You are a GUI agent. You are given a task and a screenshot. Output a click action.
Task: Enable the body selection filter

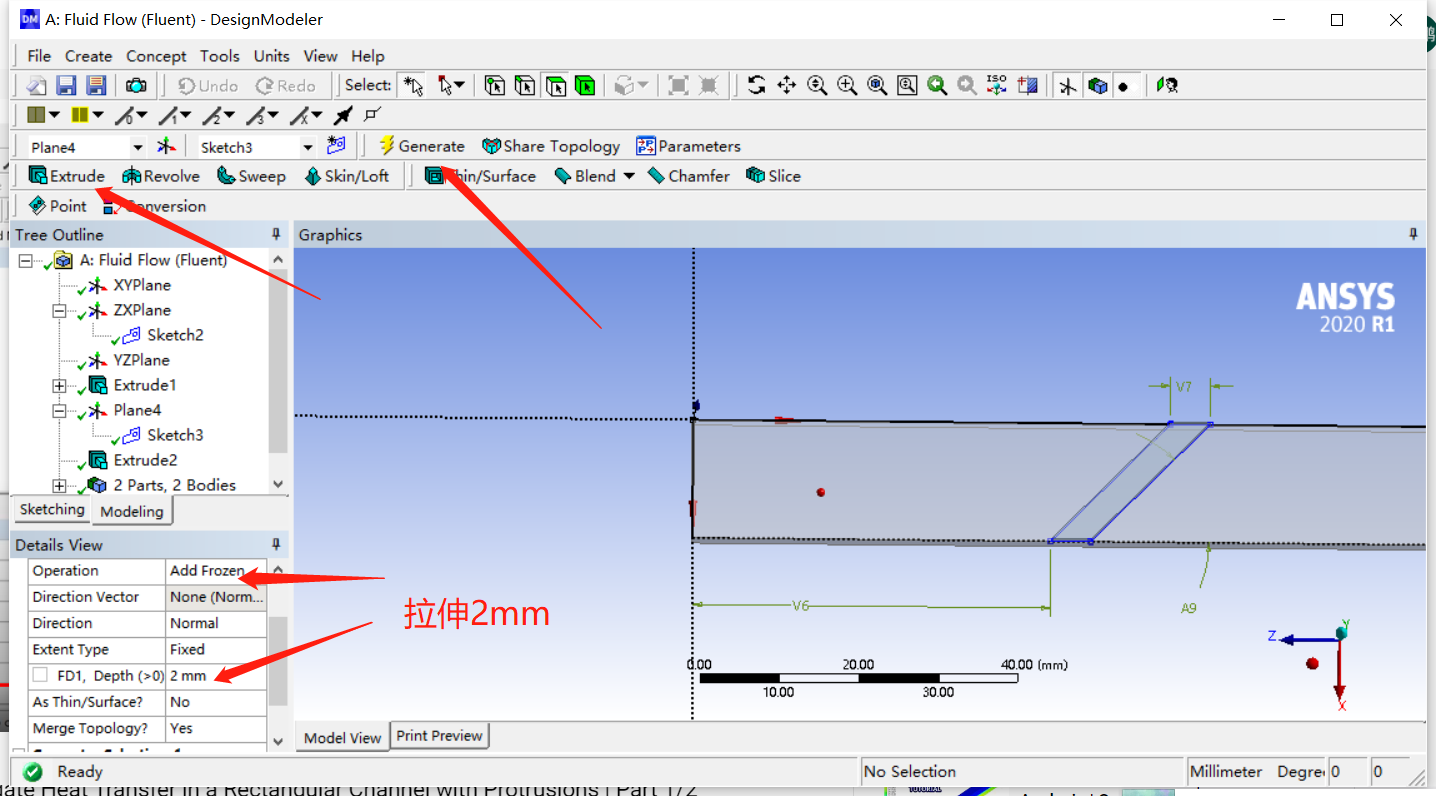585,86
